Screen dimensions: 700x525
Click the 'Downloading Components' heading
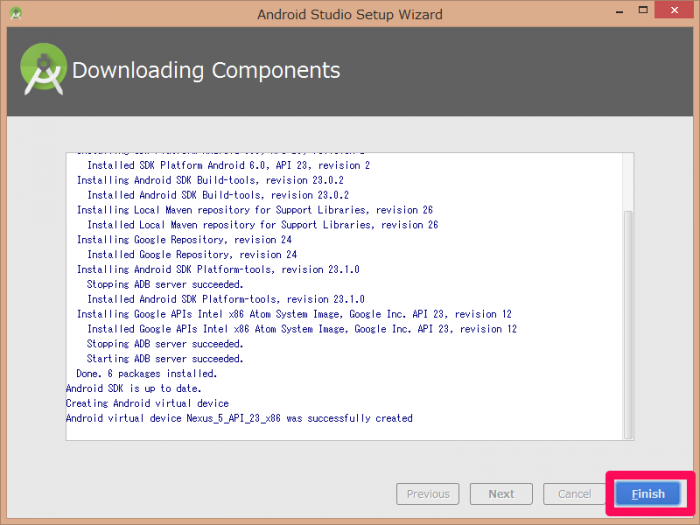pyautogui.click(x=206, y=71)
